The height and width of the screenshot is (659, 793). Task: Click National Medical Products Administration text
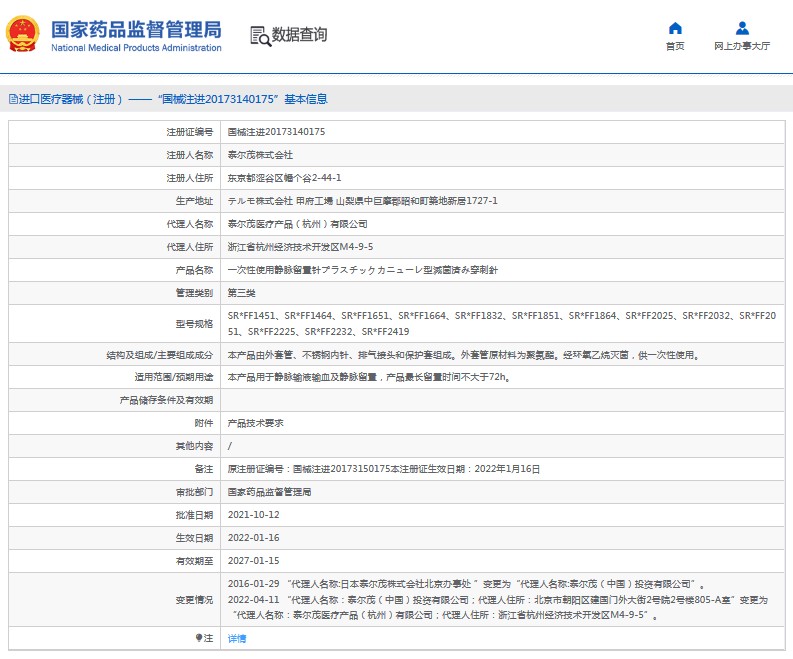pos(136,48)
